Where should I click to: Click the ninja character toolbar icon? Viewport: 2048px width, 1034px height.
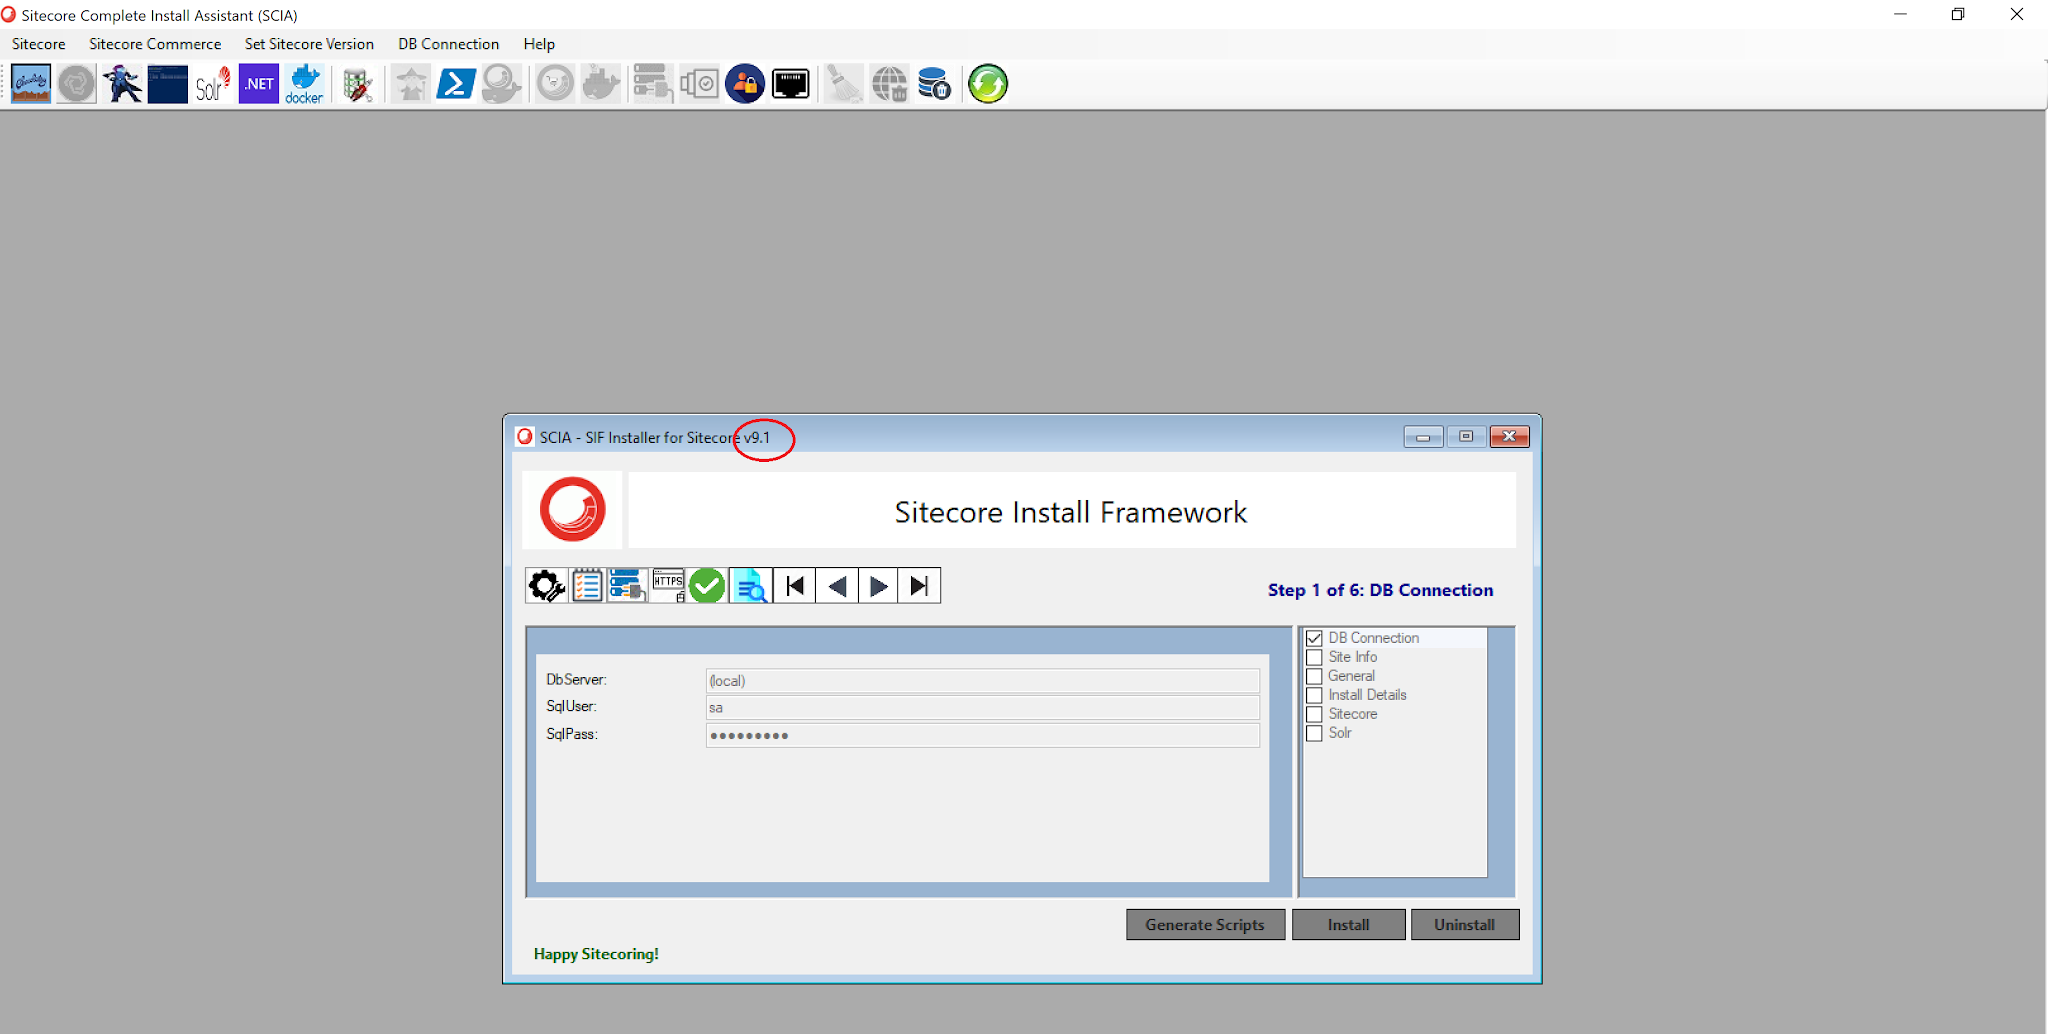(123, 84)
